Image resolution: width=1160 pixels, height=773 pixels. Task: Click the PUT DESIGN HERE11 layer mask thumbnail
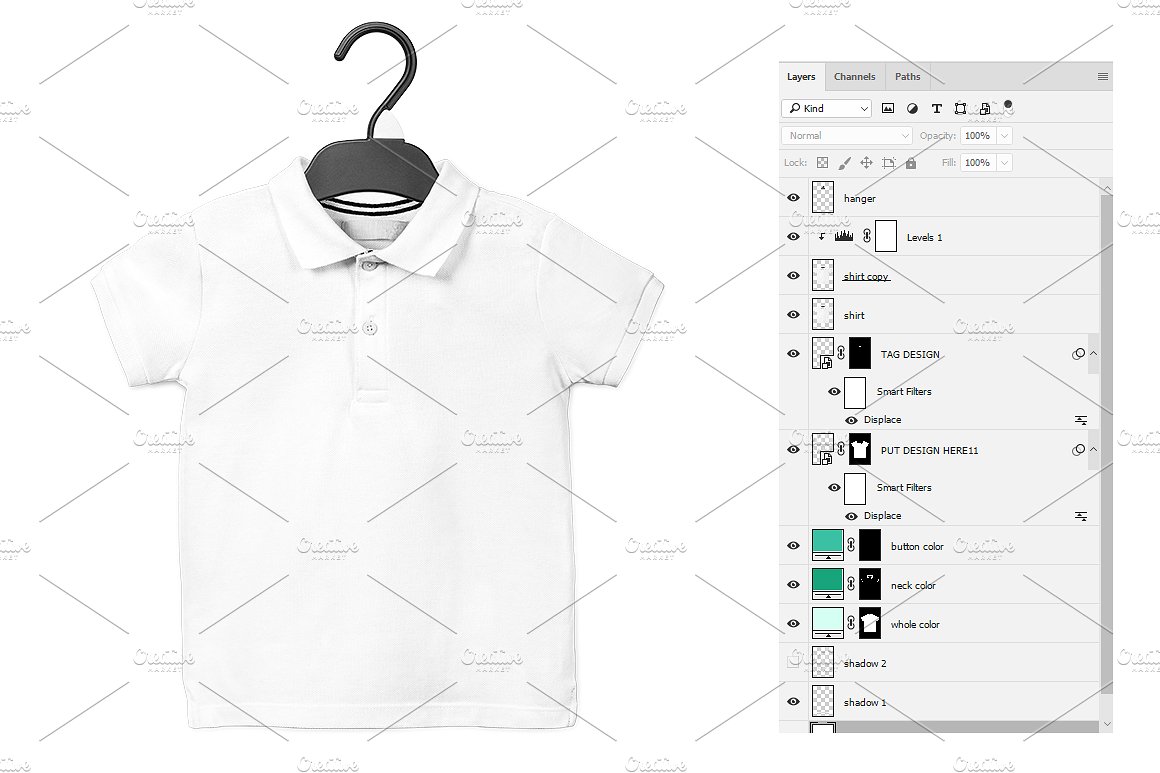point(860,449)
